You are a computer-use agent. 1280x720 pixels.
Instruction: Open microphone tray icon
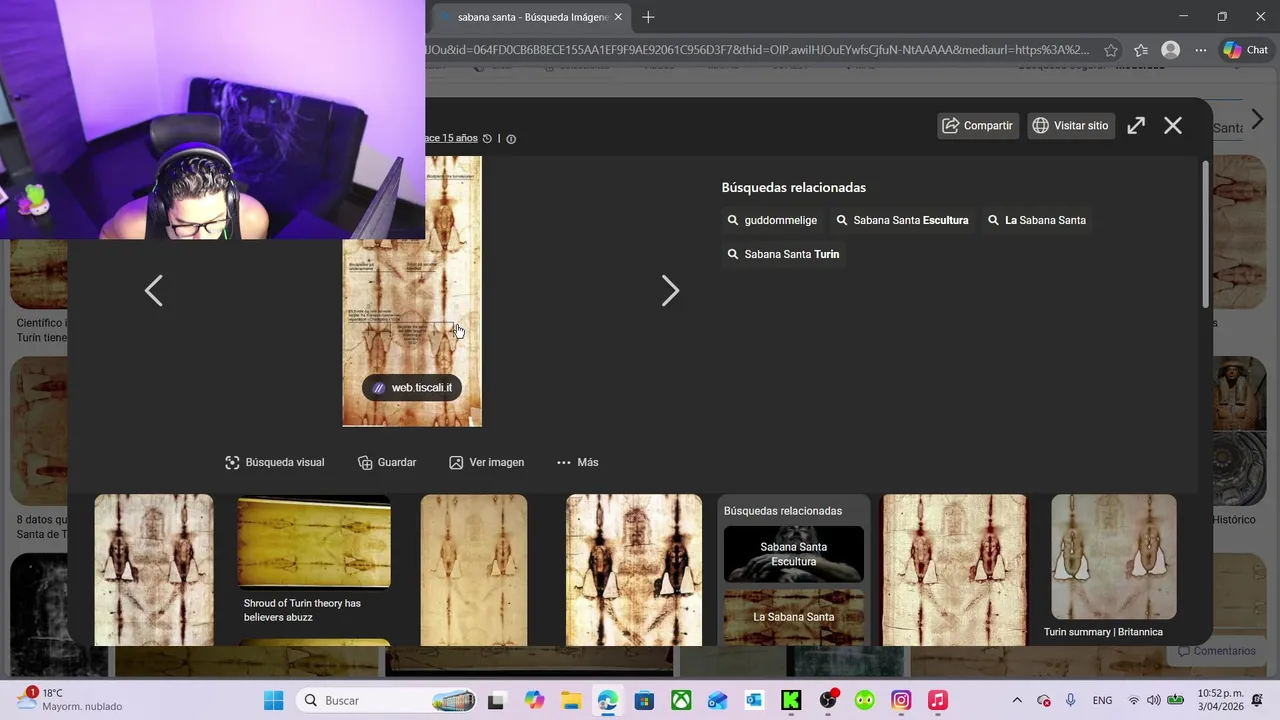(x=1070, y=700)
